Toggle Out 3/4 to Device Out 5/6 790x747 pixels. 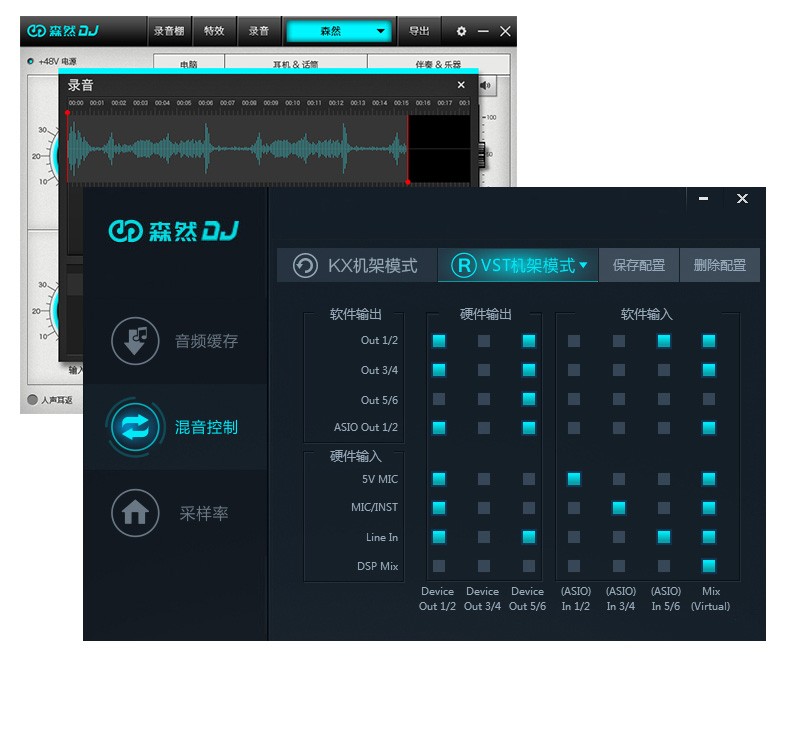coord(529,370)
